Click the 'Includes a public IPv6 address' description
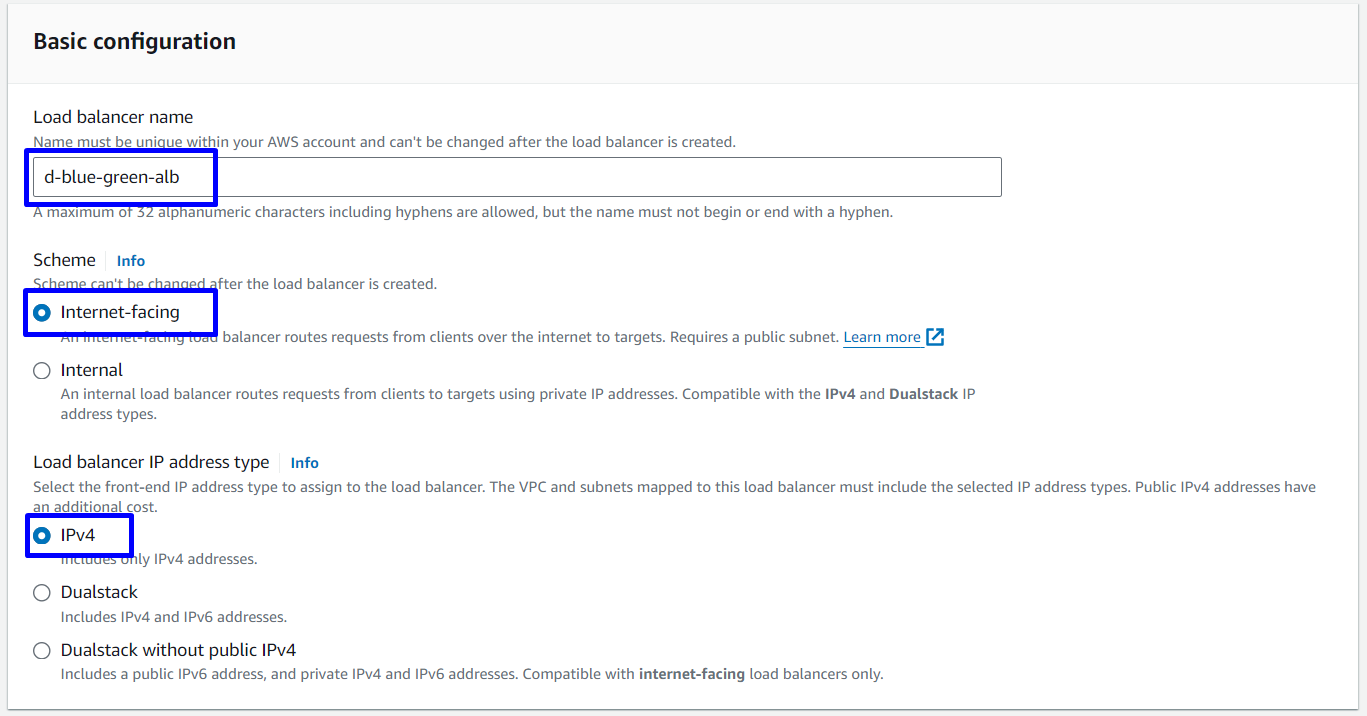This screenshot has width=1367, height=716. click(472, 674)
